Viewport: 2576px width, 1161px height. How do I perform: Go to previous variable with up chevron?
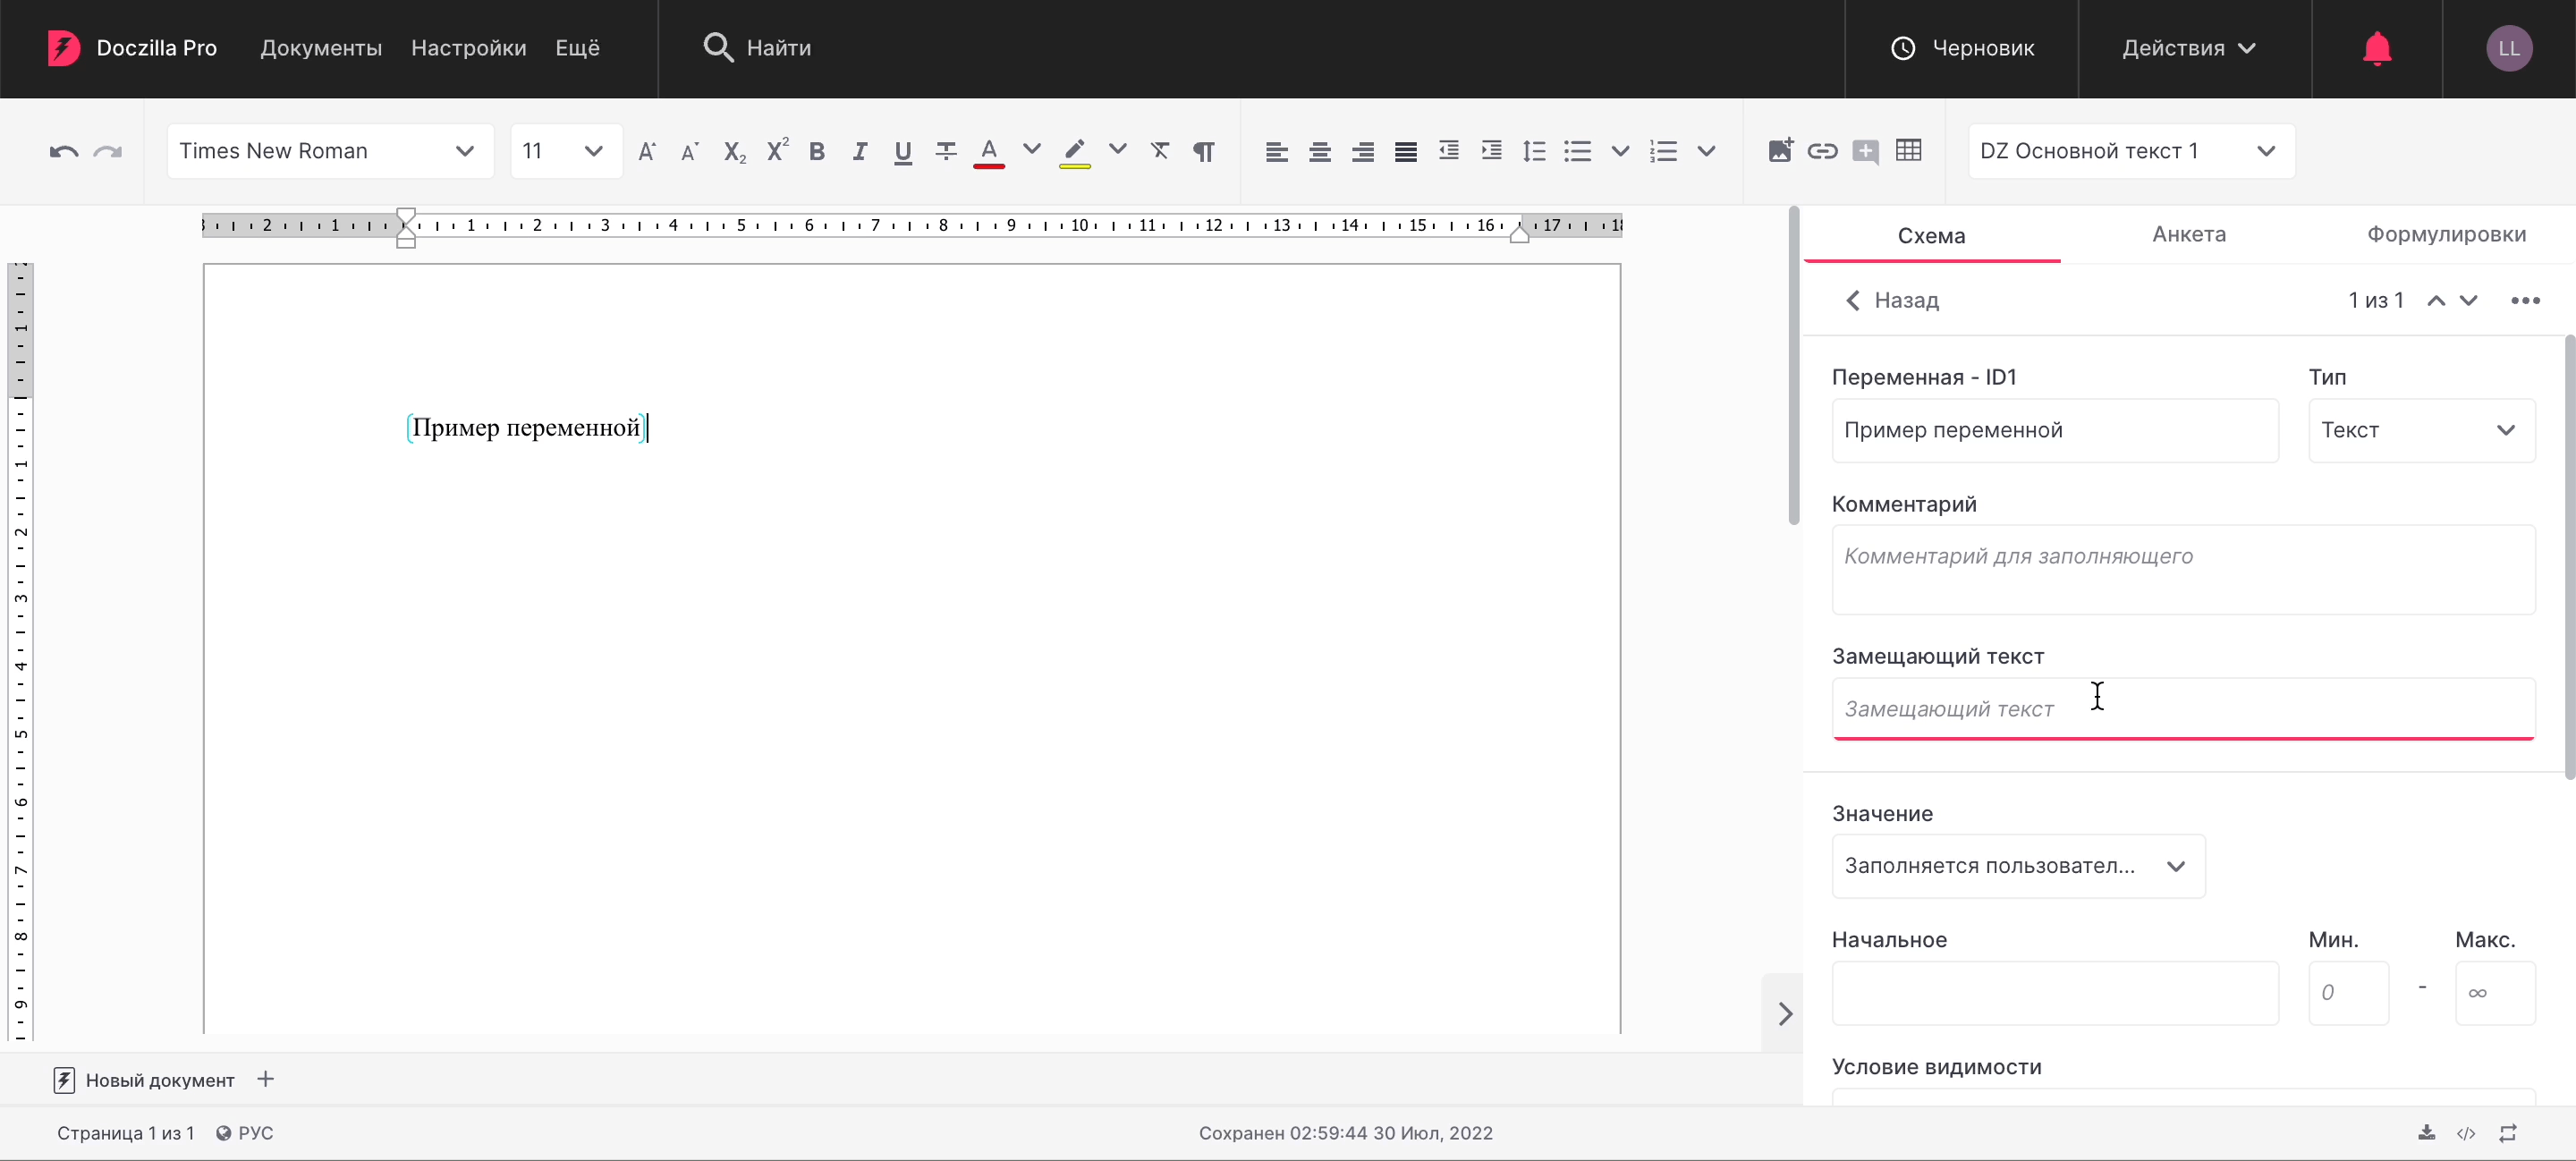tap(2436, 301)
